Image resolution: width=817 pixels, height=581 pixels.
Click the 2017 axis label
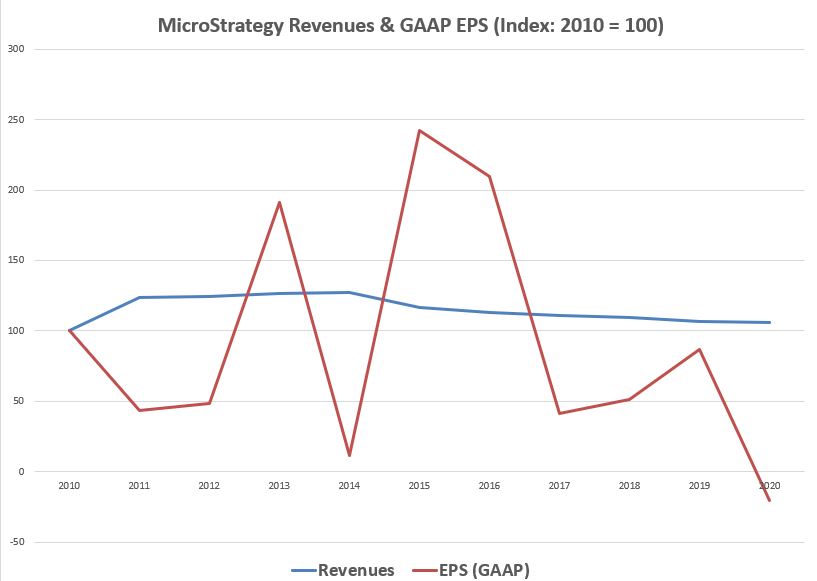pos(559,485)
